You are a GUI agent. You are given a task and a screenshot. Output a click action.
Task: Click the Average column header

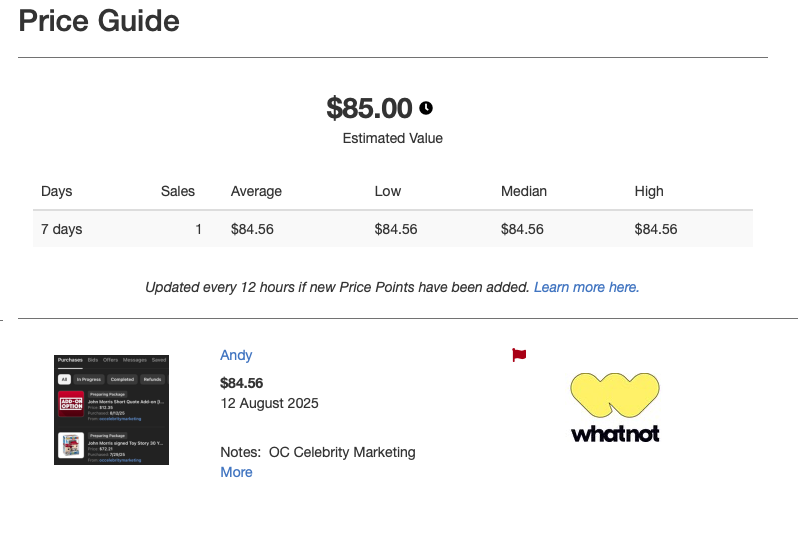coord(256,191)
